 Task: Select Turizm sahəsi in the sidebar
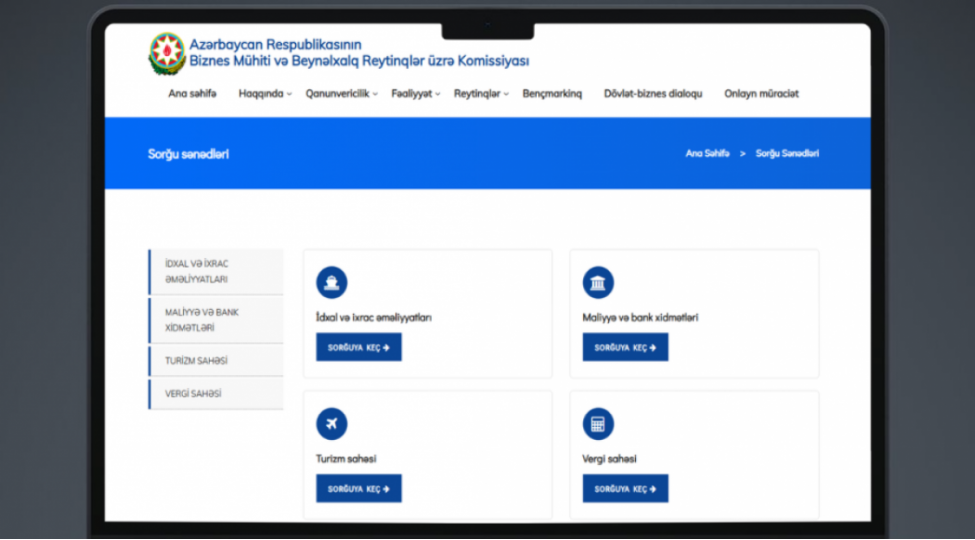click(x=216, y=361)
